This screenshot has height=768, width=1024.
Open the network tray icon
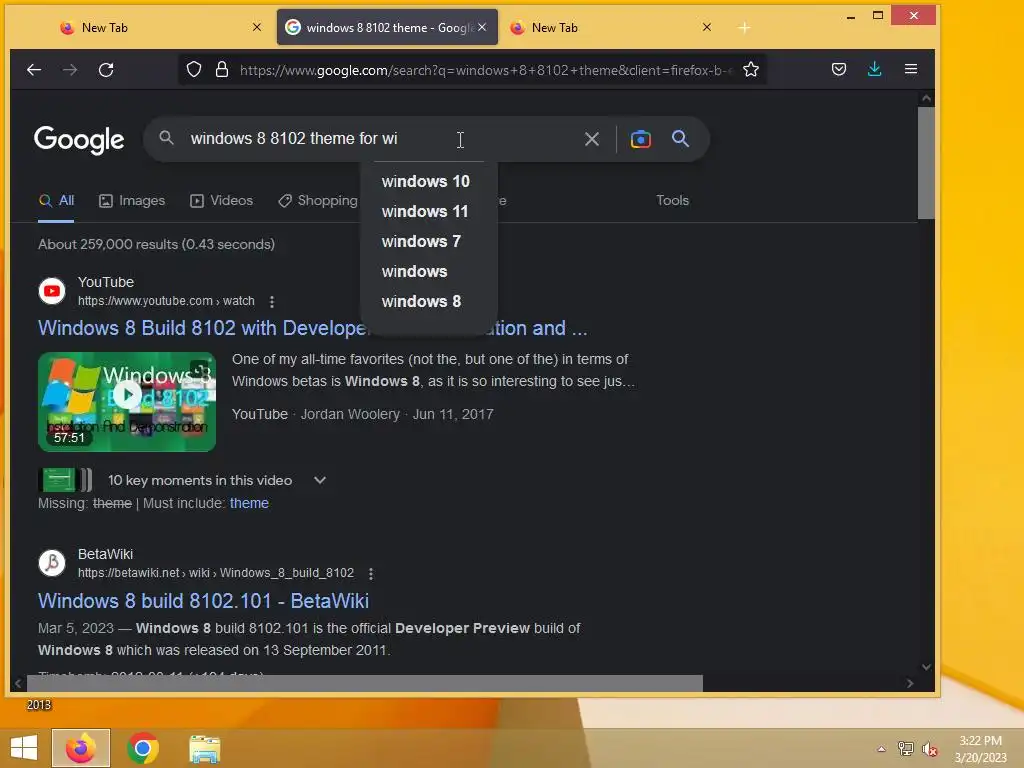tap(906, 749)
